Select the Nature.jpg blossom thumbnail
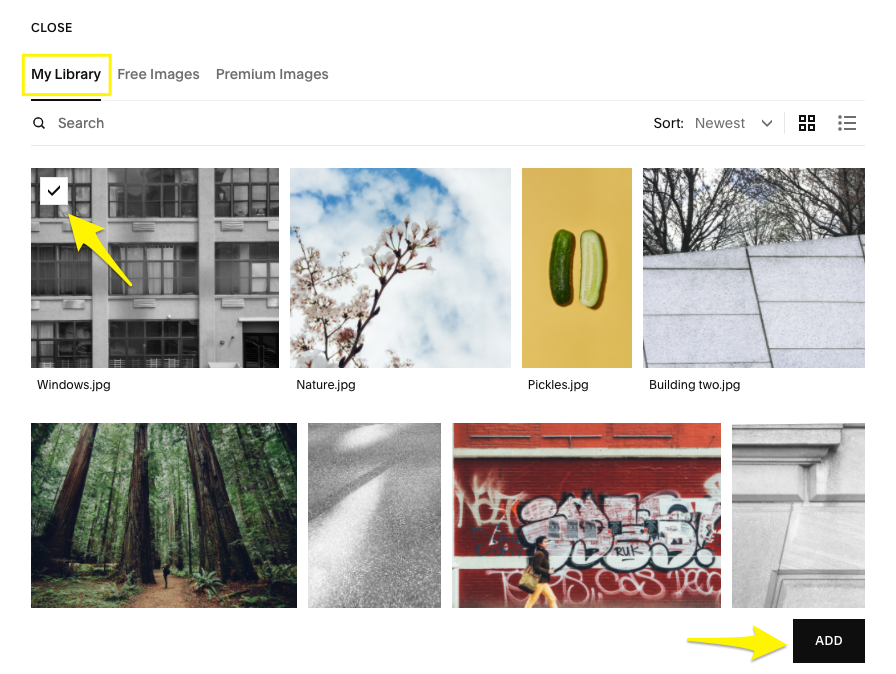The width and height of the screenshot is (896, 674). (400, 268)
